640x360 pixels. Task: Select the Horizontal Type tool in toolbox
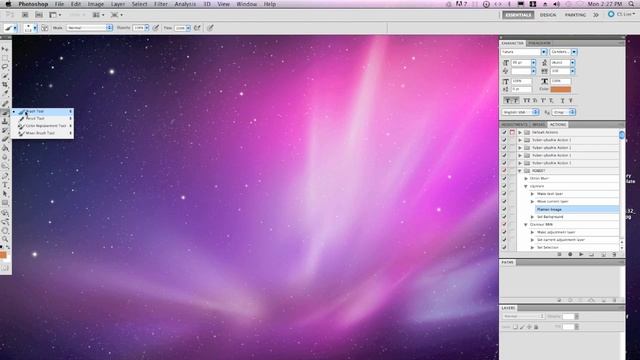[5, 185]
